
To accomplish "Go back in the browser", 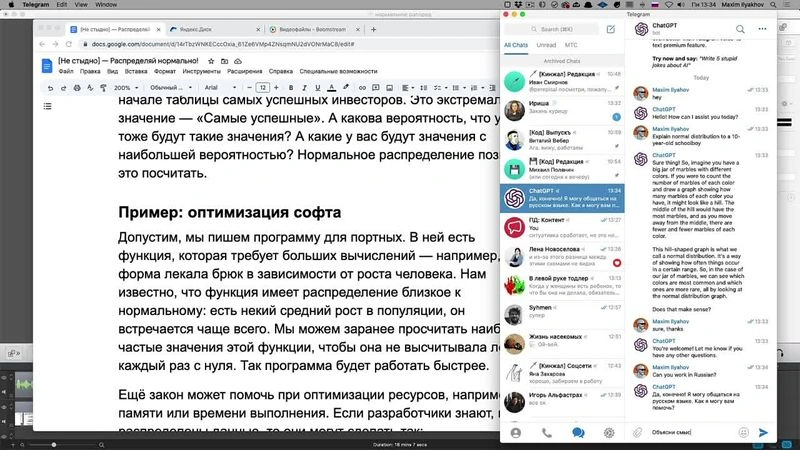I will pos(42,44).
